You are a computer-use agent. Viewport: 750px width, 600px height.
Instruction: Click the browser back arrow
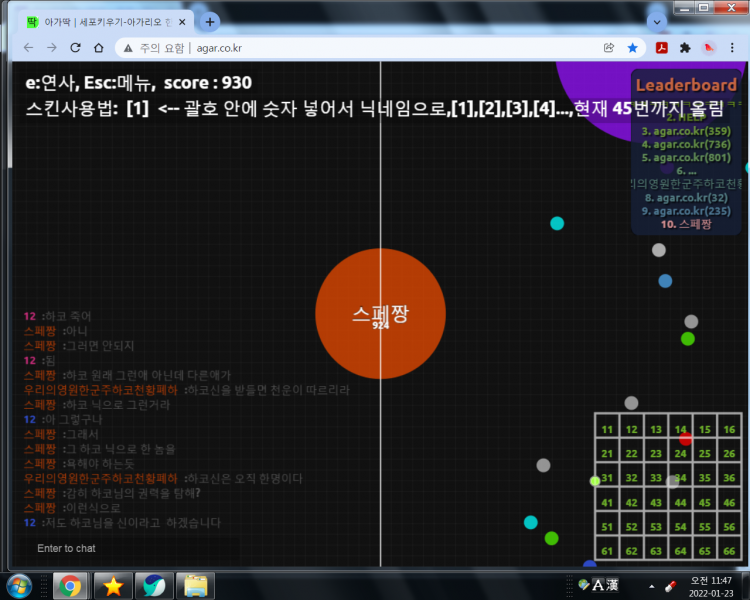[x=29, y=48]
